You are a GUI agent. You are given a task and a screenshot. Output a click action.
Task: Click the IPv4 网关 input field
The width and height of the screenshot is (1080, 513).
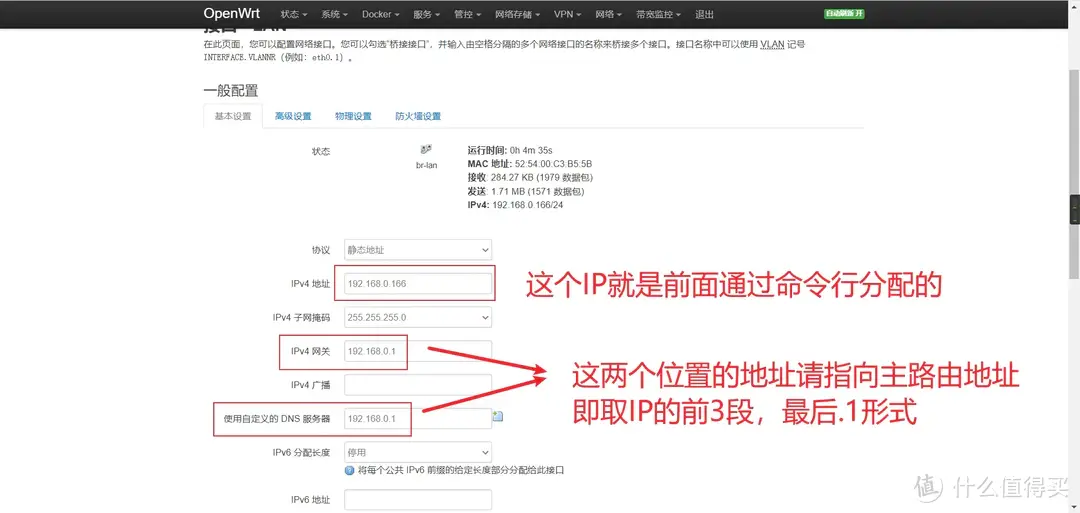pyautogui.click(x=417, y=351)
